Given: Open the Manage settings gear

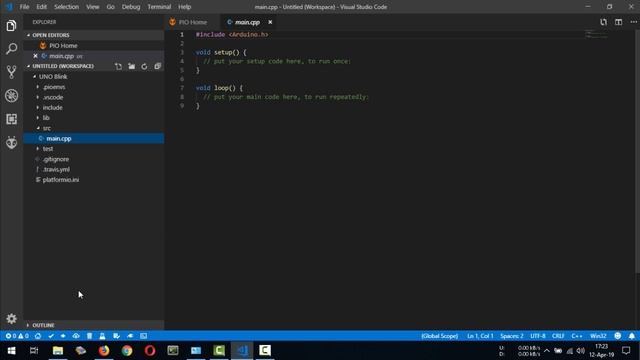Looking at the screenshot, I should (11, 318).
